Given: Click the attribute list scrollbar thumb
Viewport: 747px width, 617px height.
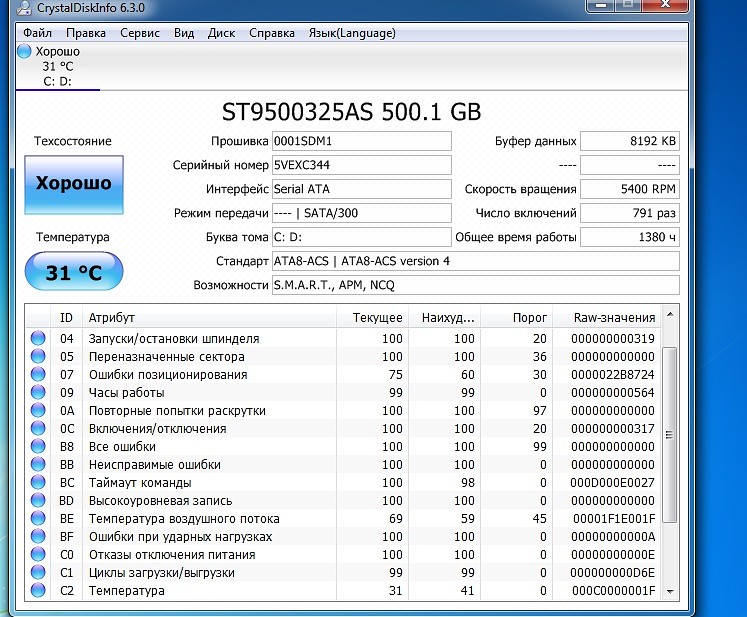Looking at the screenshot, I should point(670,435).
